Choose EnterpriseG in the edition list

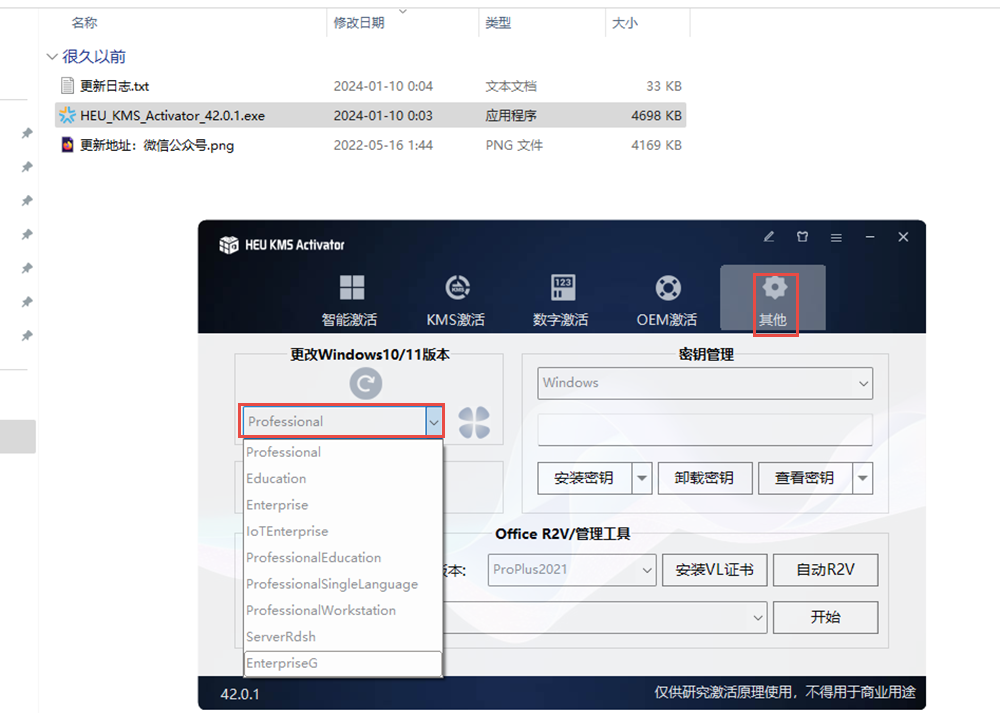pyautogui.click(x=343, y=663)
